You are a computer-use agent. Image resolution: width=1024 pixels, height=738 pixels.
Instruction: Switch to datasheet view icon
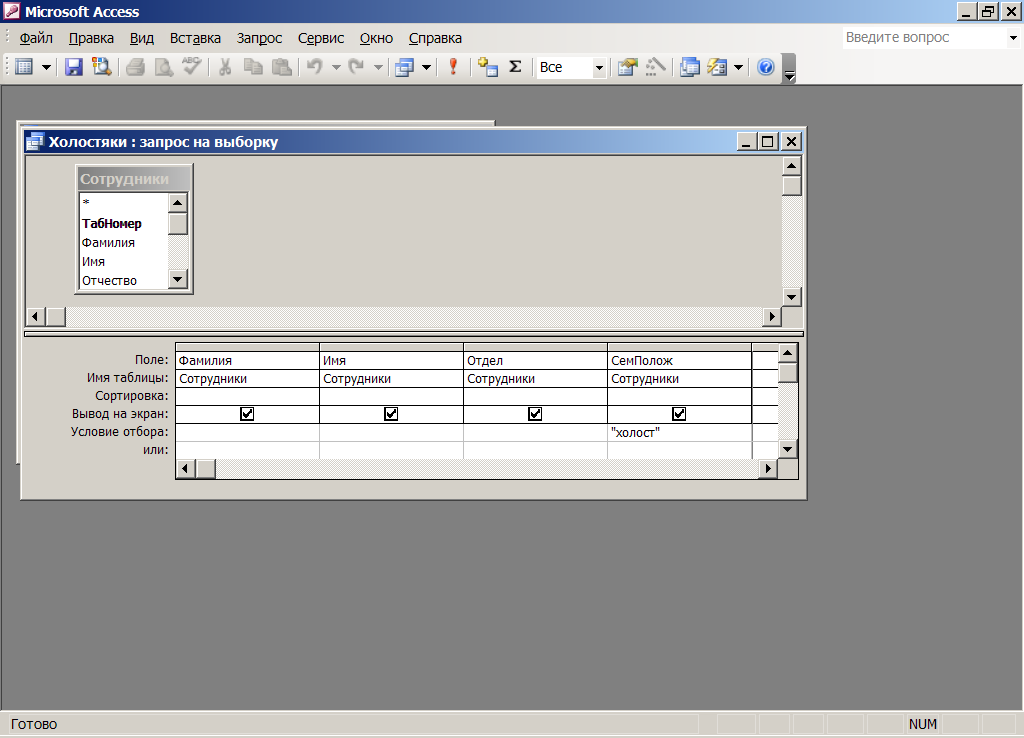click(24, 67)
